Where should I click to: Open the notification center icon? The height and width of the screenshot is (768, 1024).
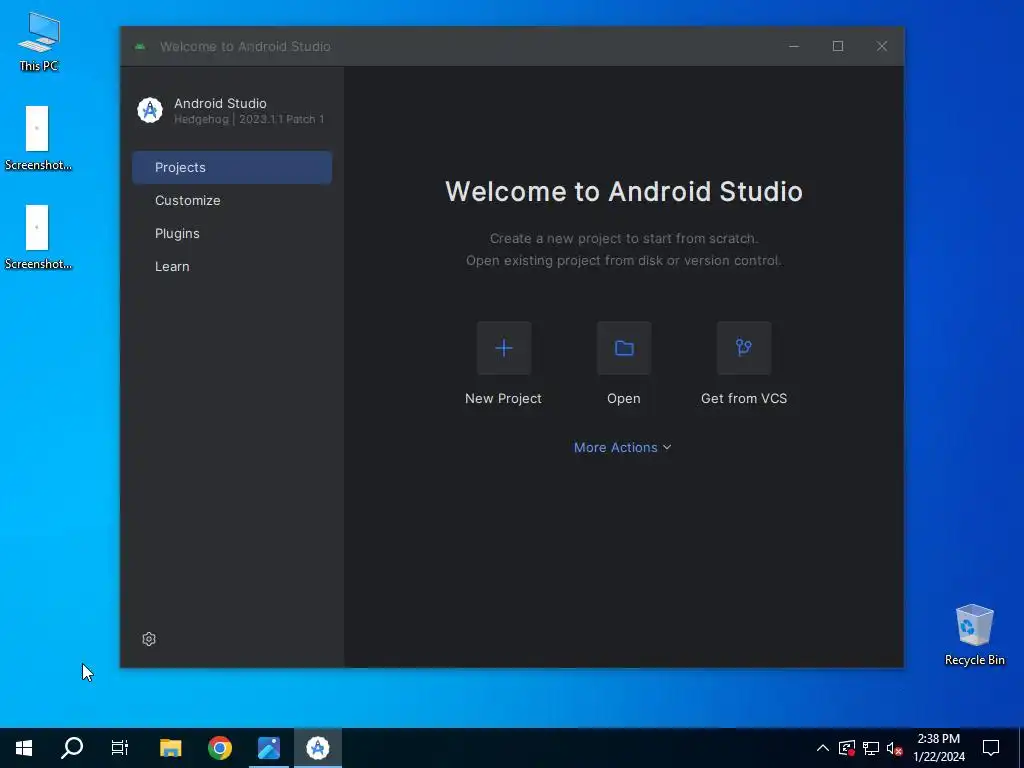(991, 748)
